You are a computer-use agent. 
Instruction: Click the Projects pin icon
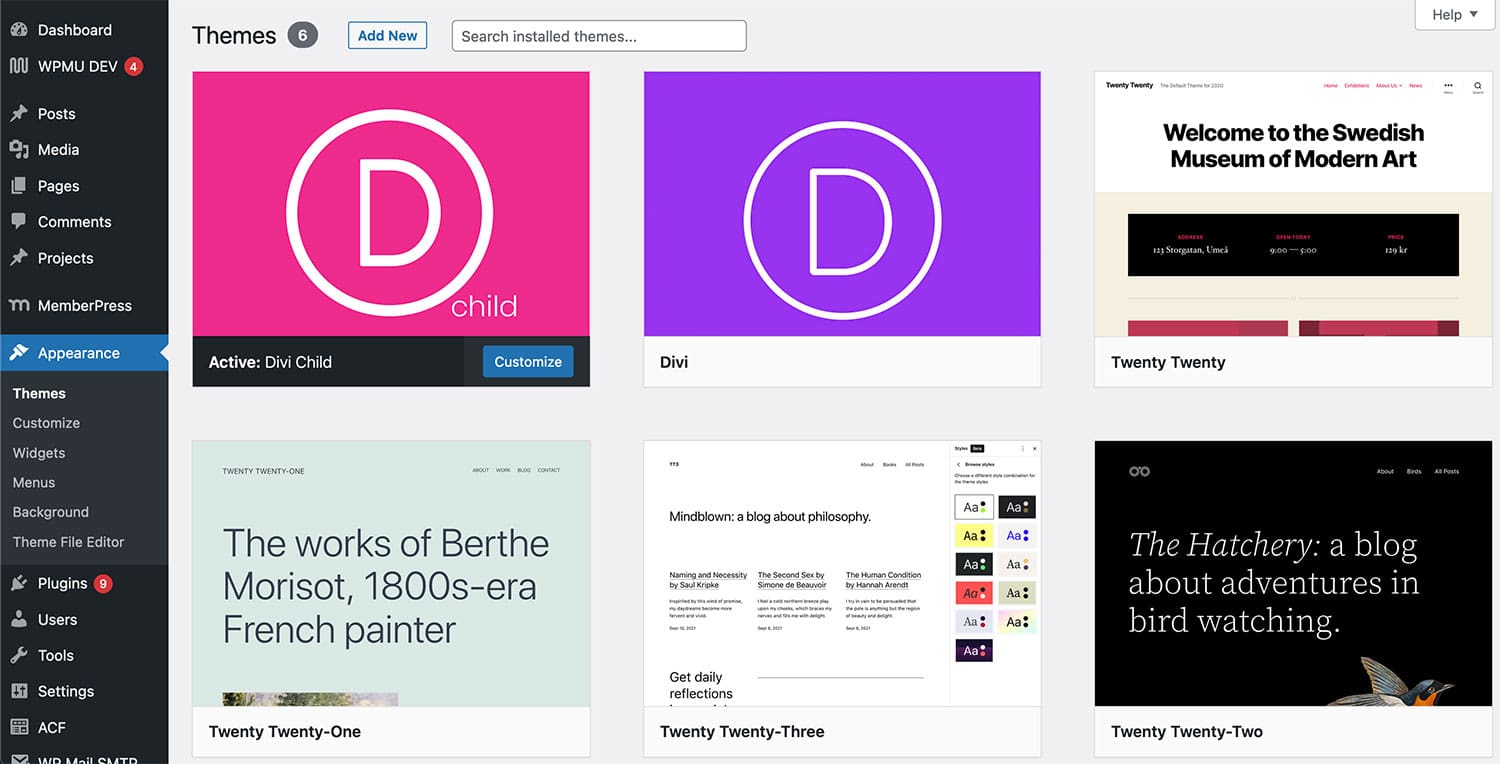coord(19,258)
